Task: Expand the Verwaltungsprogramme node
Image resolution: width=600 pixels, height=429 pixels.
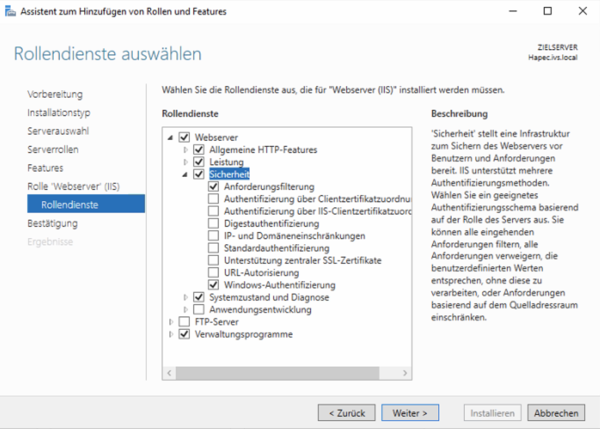Action: 171,334
